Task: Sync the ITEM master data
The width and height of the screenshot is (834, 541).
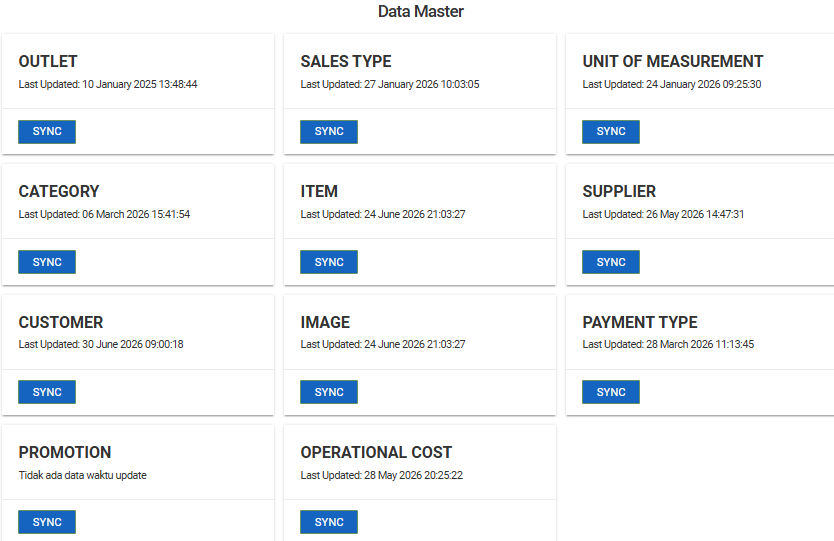Action: [329, 262]
